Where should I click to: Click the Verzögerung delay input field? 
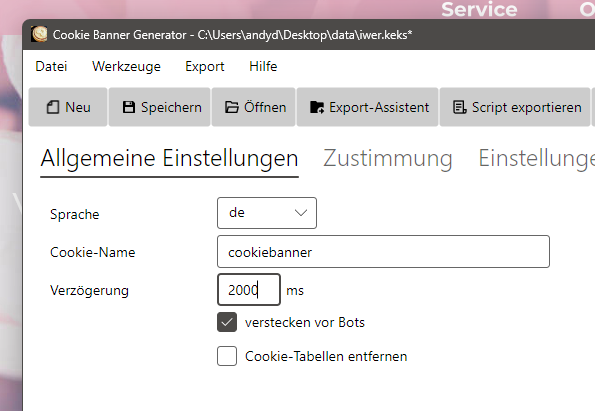point(249,290)
